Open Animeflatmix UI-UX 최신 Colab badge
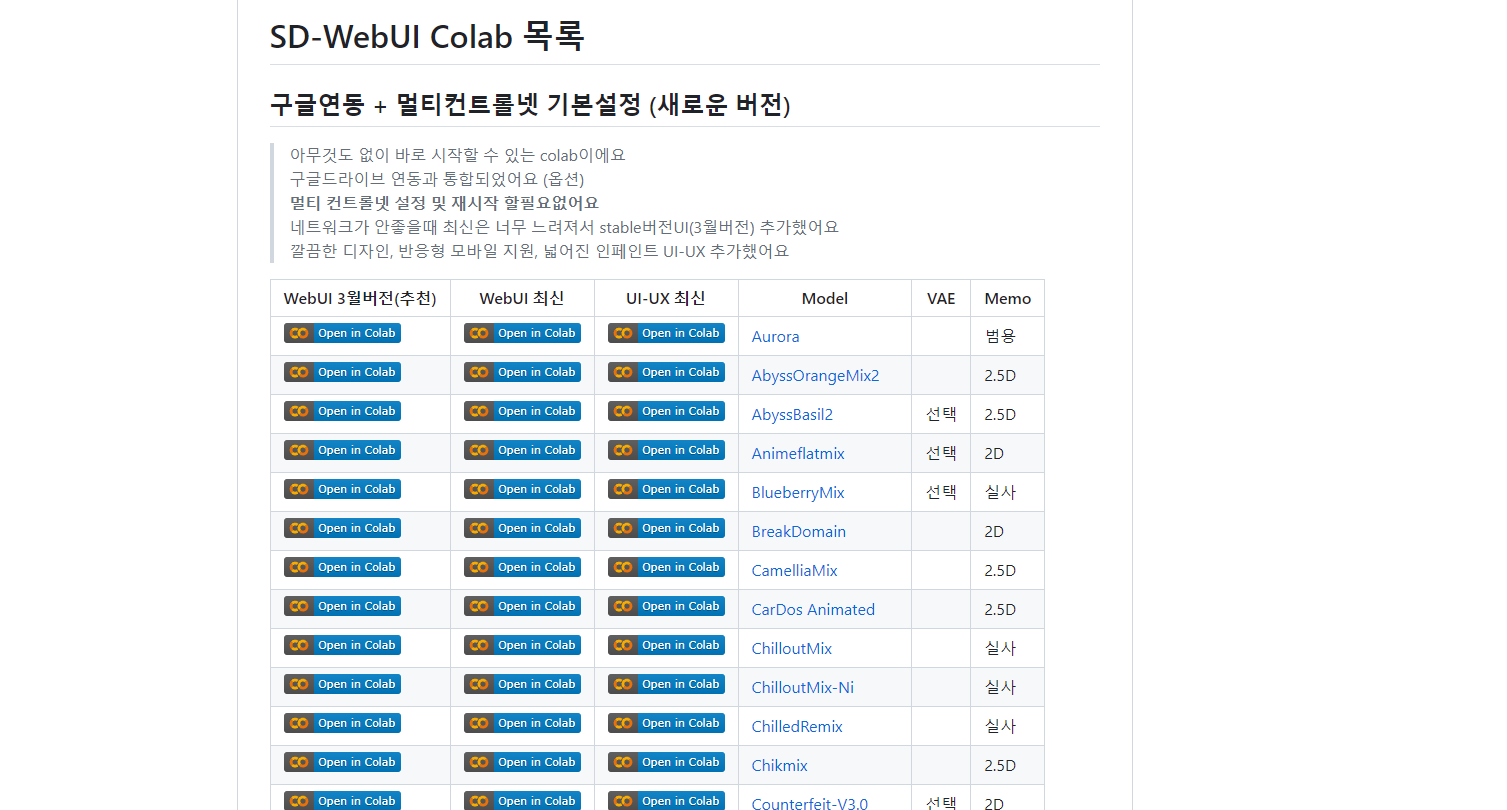 pos(666,450)
